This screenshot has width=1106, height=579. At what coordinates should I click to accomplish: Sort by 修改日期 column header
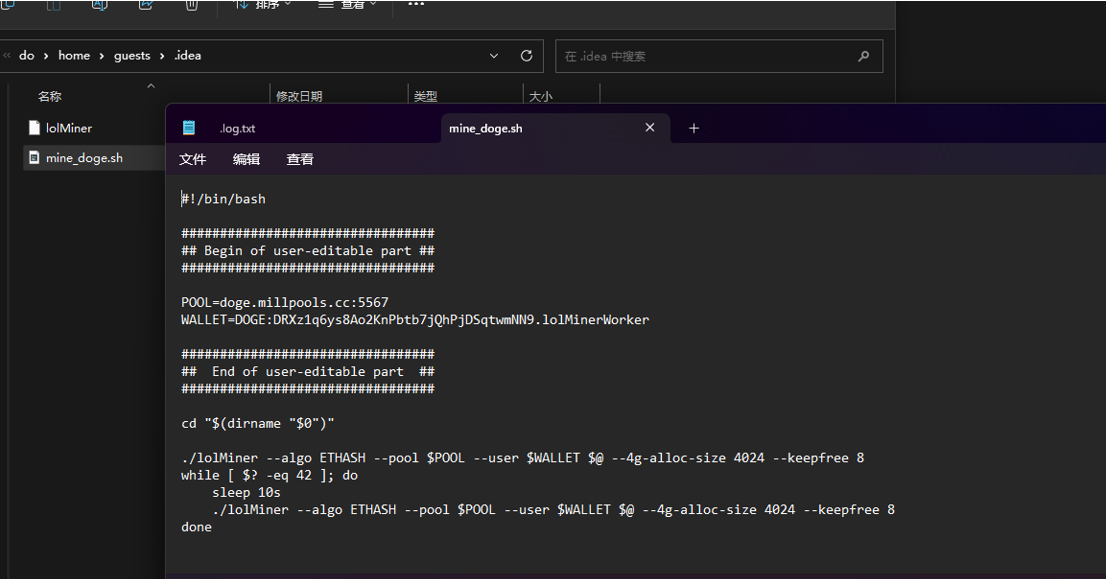point(299,97)
